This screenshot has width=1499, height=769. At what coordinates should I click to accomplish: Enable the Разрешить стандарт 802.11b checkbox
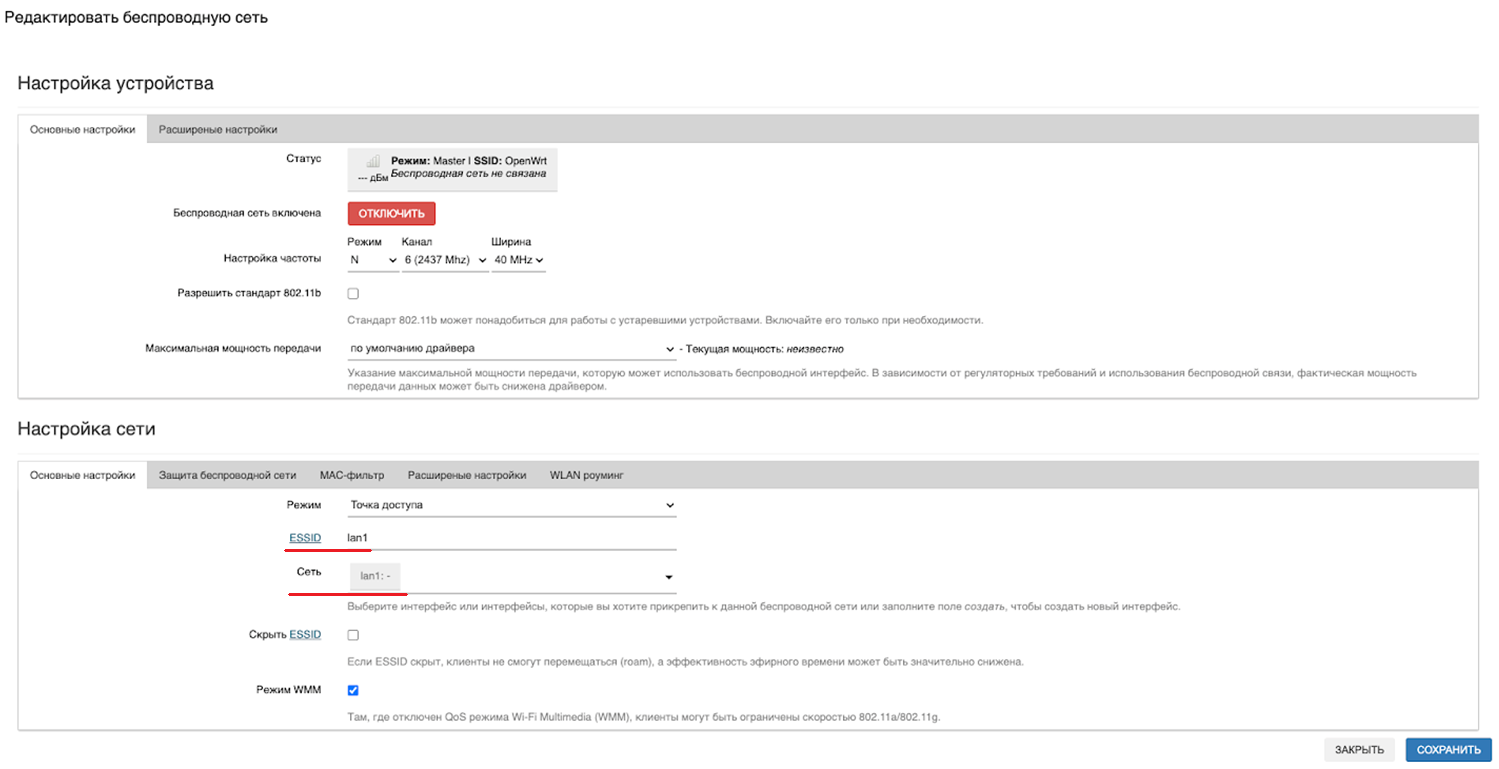pos(353,294)
